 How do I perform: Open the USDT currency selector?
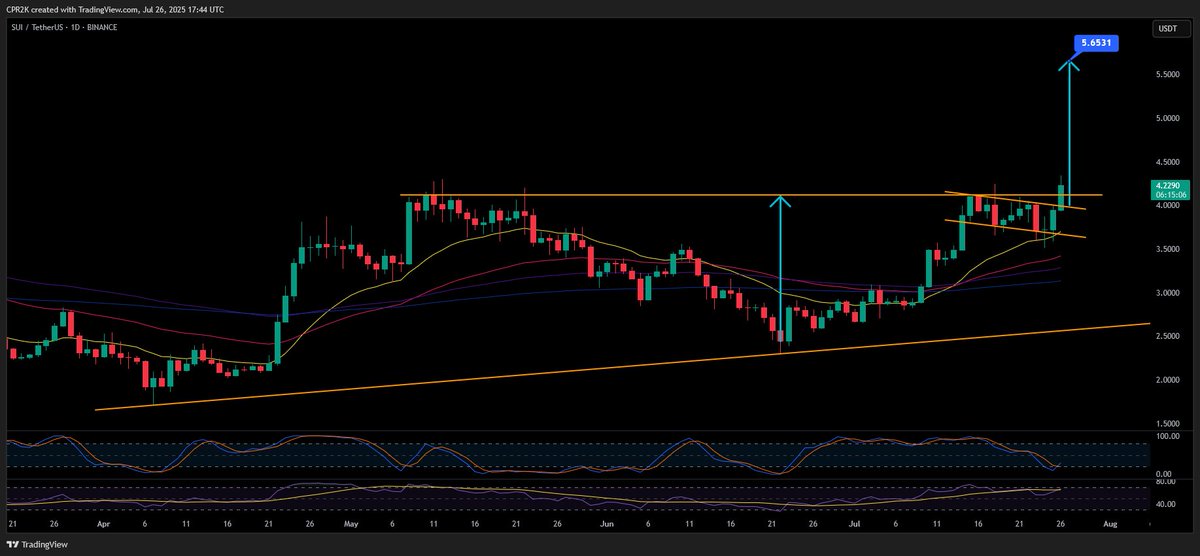click(1170, 28)
